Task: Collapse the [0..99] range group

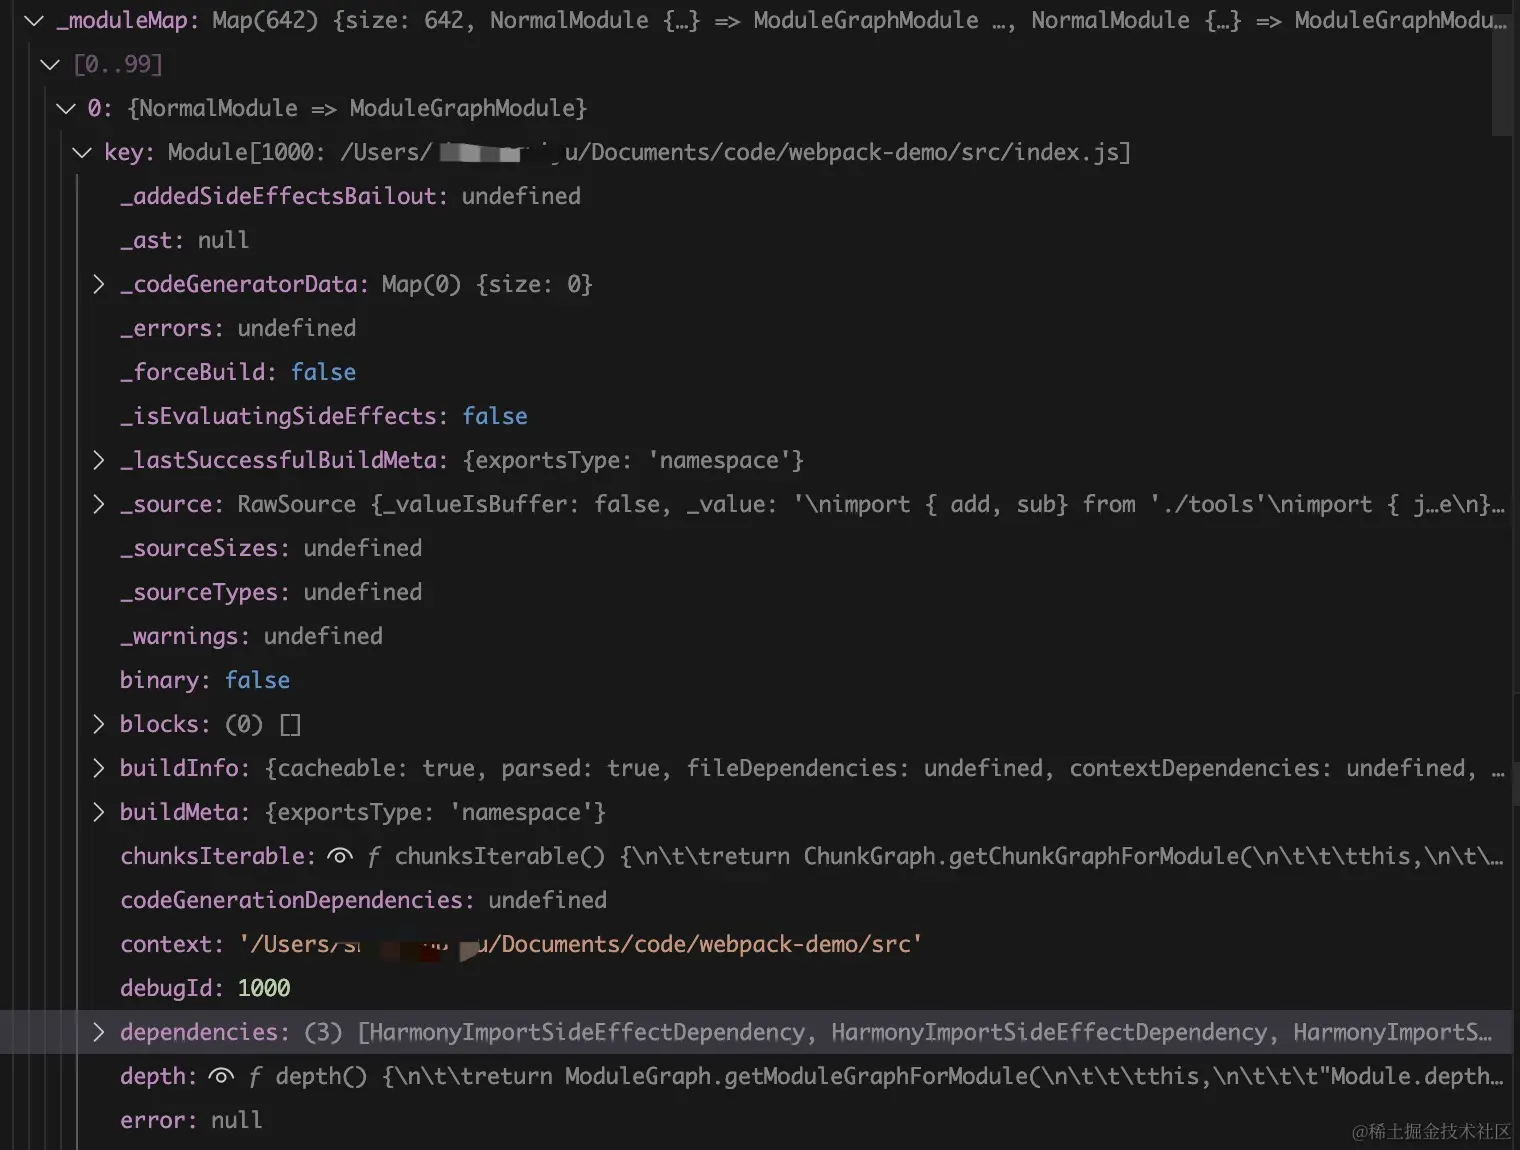Action: point(50,64)
